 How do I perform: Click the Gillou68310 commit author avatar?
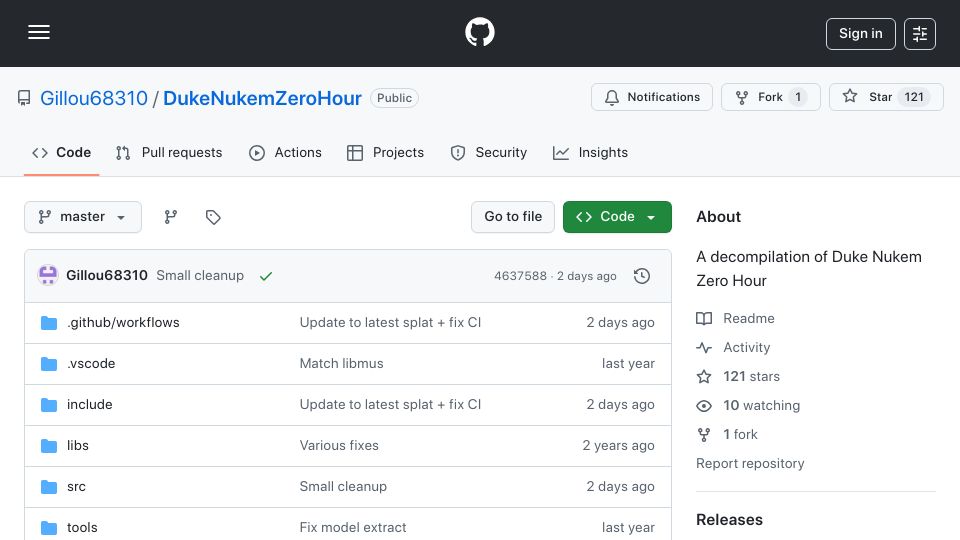point(48,276)
